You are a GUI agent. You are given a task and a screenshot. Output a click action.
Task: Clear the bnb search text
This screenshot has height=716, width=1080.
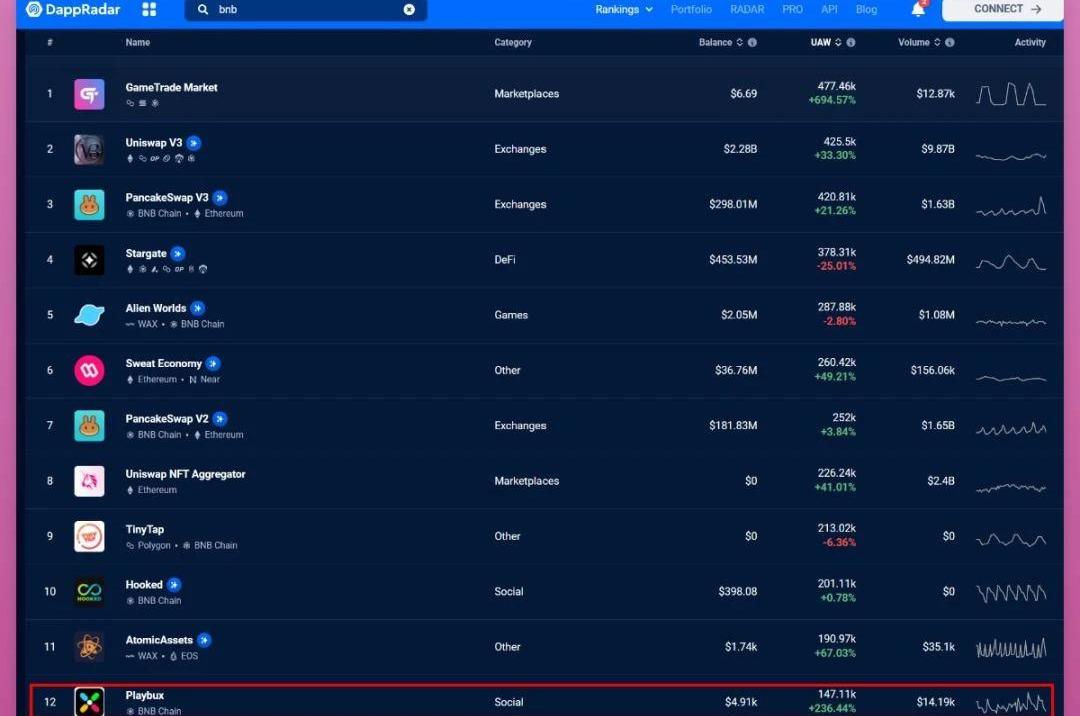409,10
